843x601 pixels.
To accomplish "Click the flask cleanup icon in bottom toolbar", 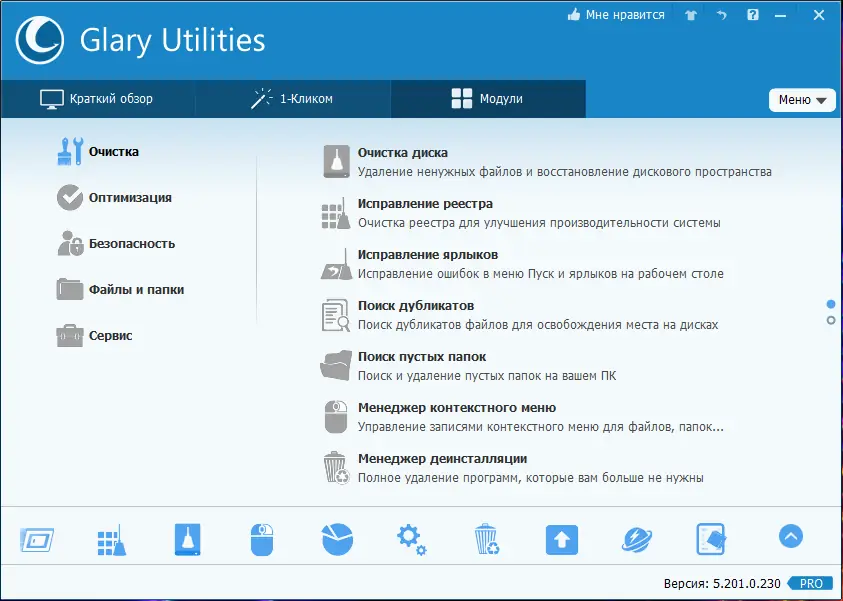I will click(186, 538).
